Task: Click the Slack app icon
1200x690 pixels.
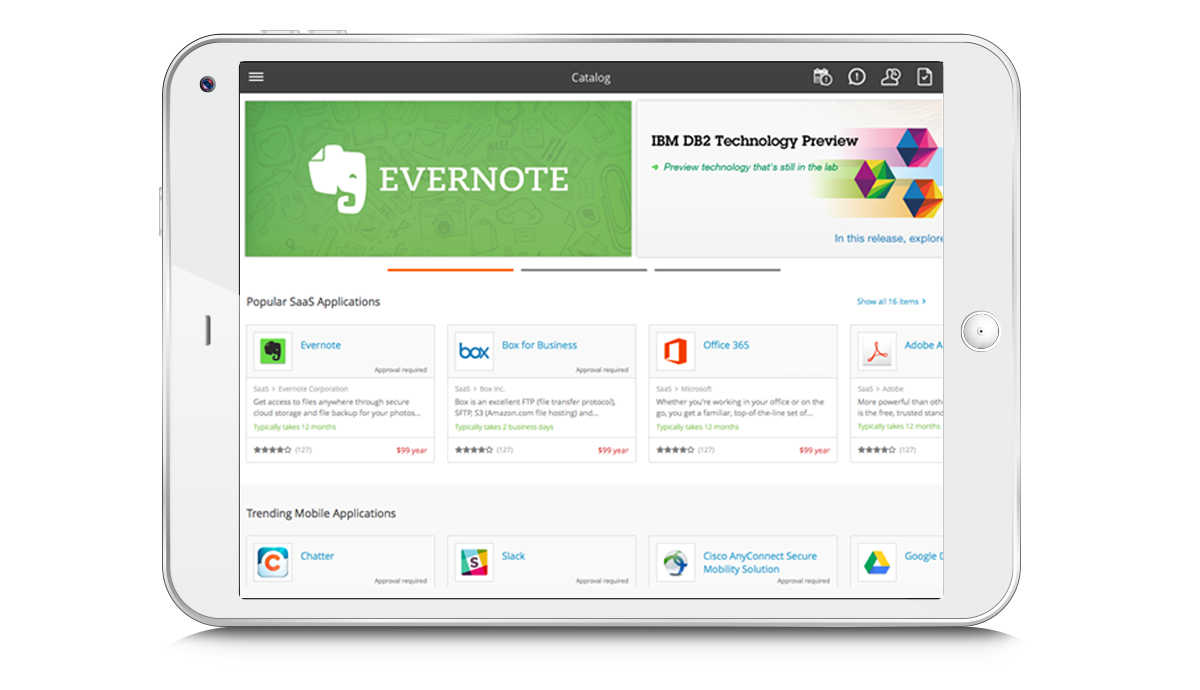Action: coord(474,562)
